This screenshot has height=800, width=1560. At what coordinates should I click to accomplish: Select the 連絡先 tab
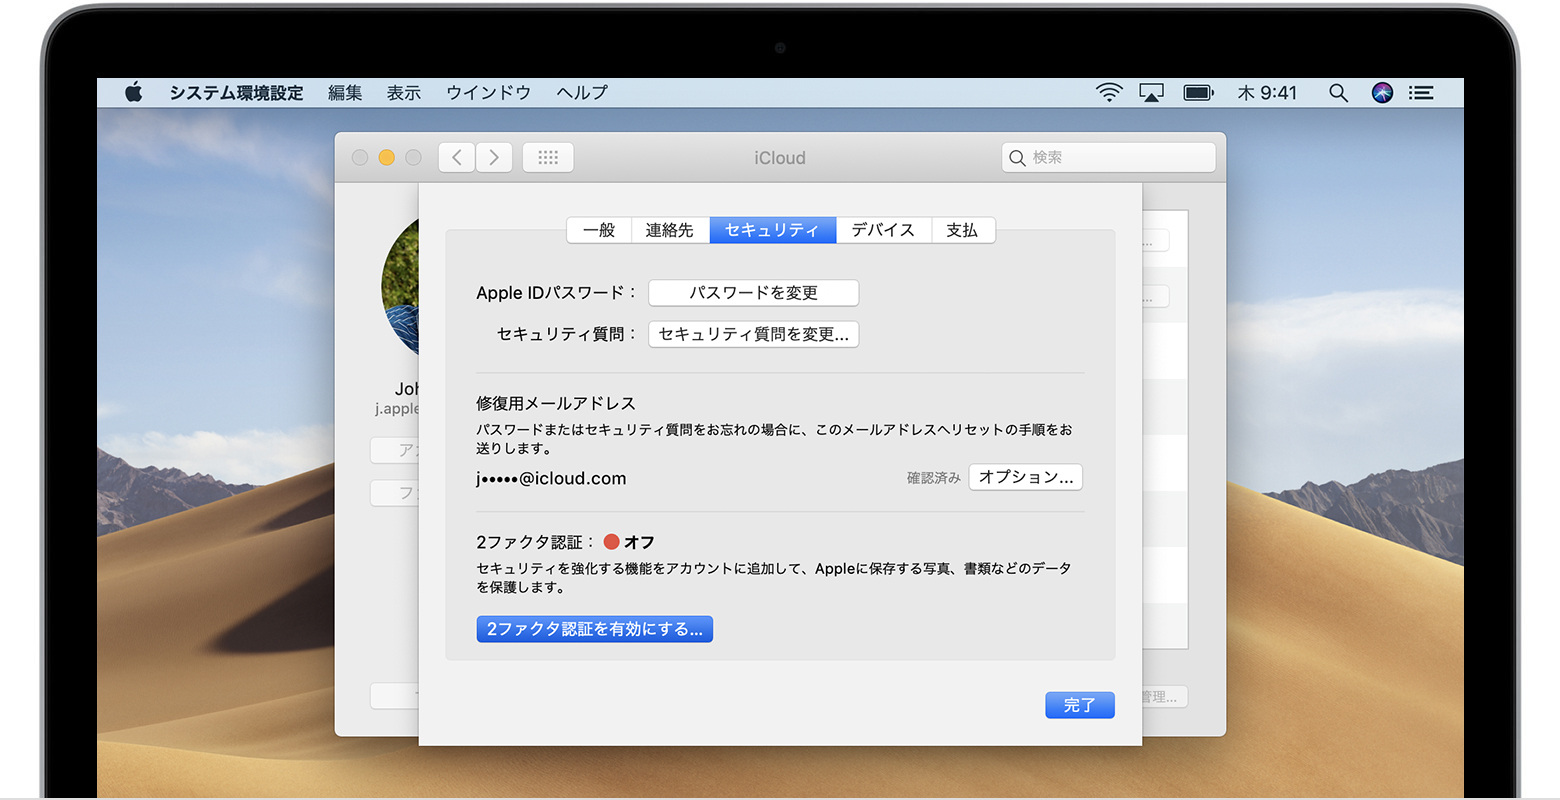[669, 230]
